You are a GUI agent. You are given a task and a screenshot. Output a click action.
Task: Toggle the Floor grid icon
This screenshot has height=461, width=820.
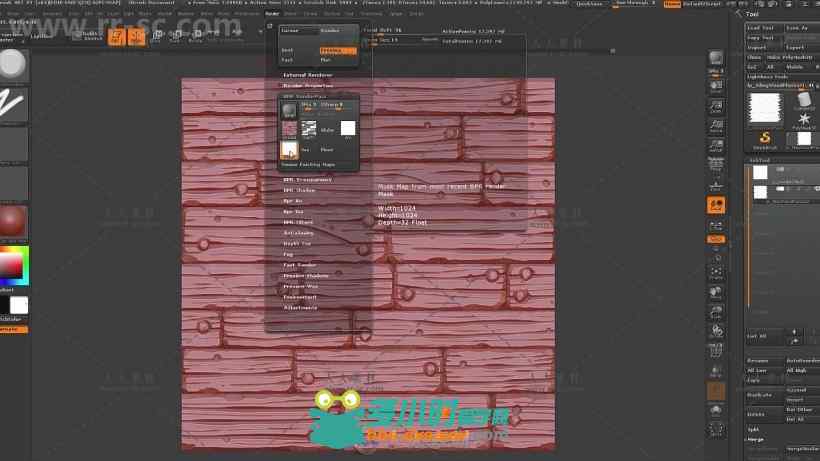(x=716, y=185)
